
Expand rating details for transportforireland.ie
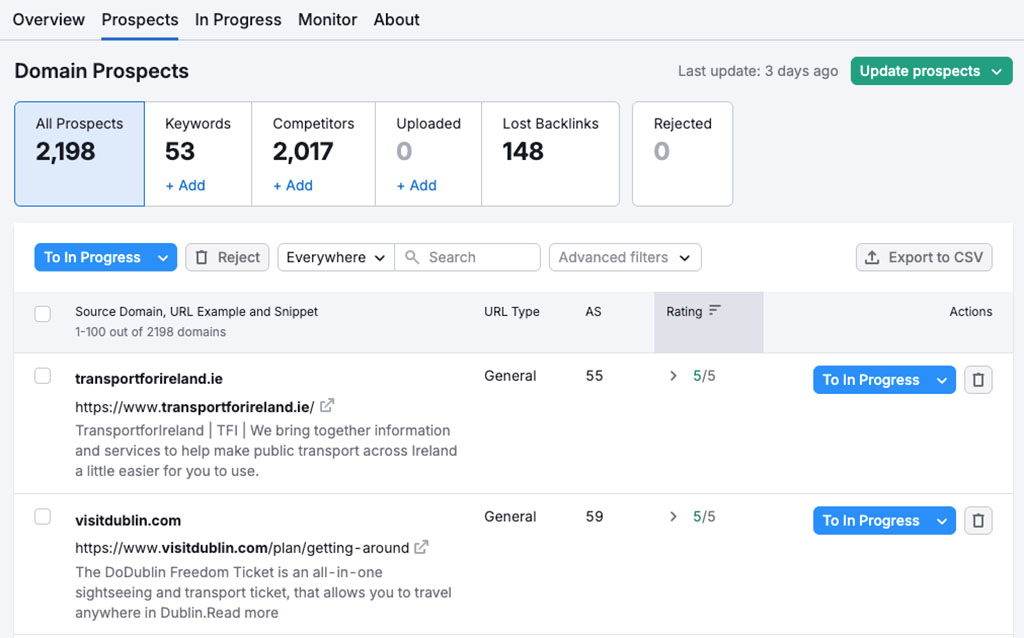673,376
